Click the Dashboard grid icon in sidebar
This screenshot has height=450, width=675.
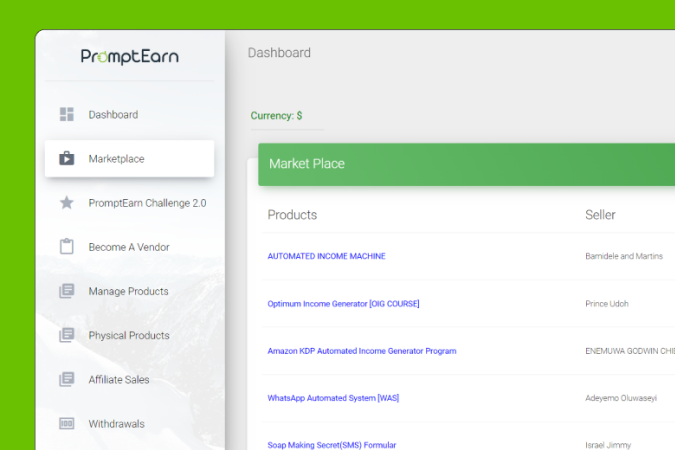[x=67, y=114]
